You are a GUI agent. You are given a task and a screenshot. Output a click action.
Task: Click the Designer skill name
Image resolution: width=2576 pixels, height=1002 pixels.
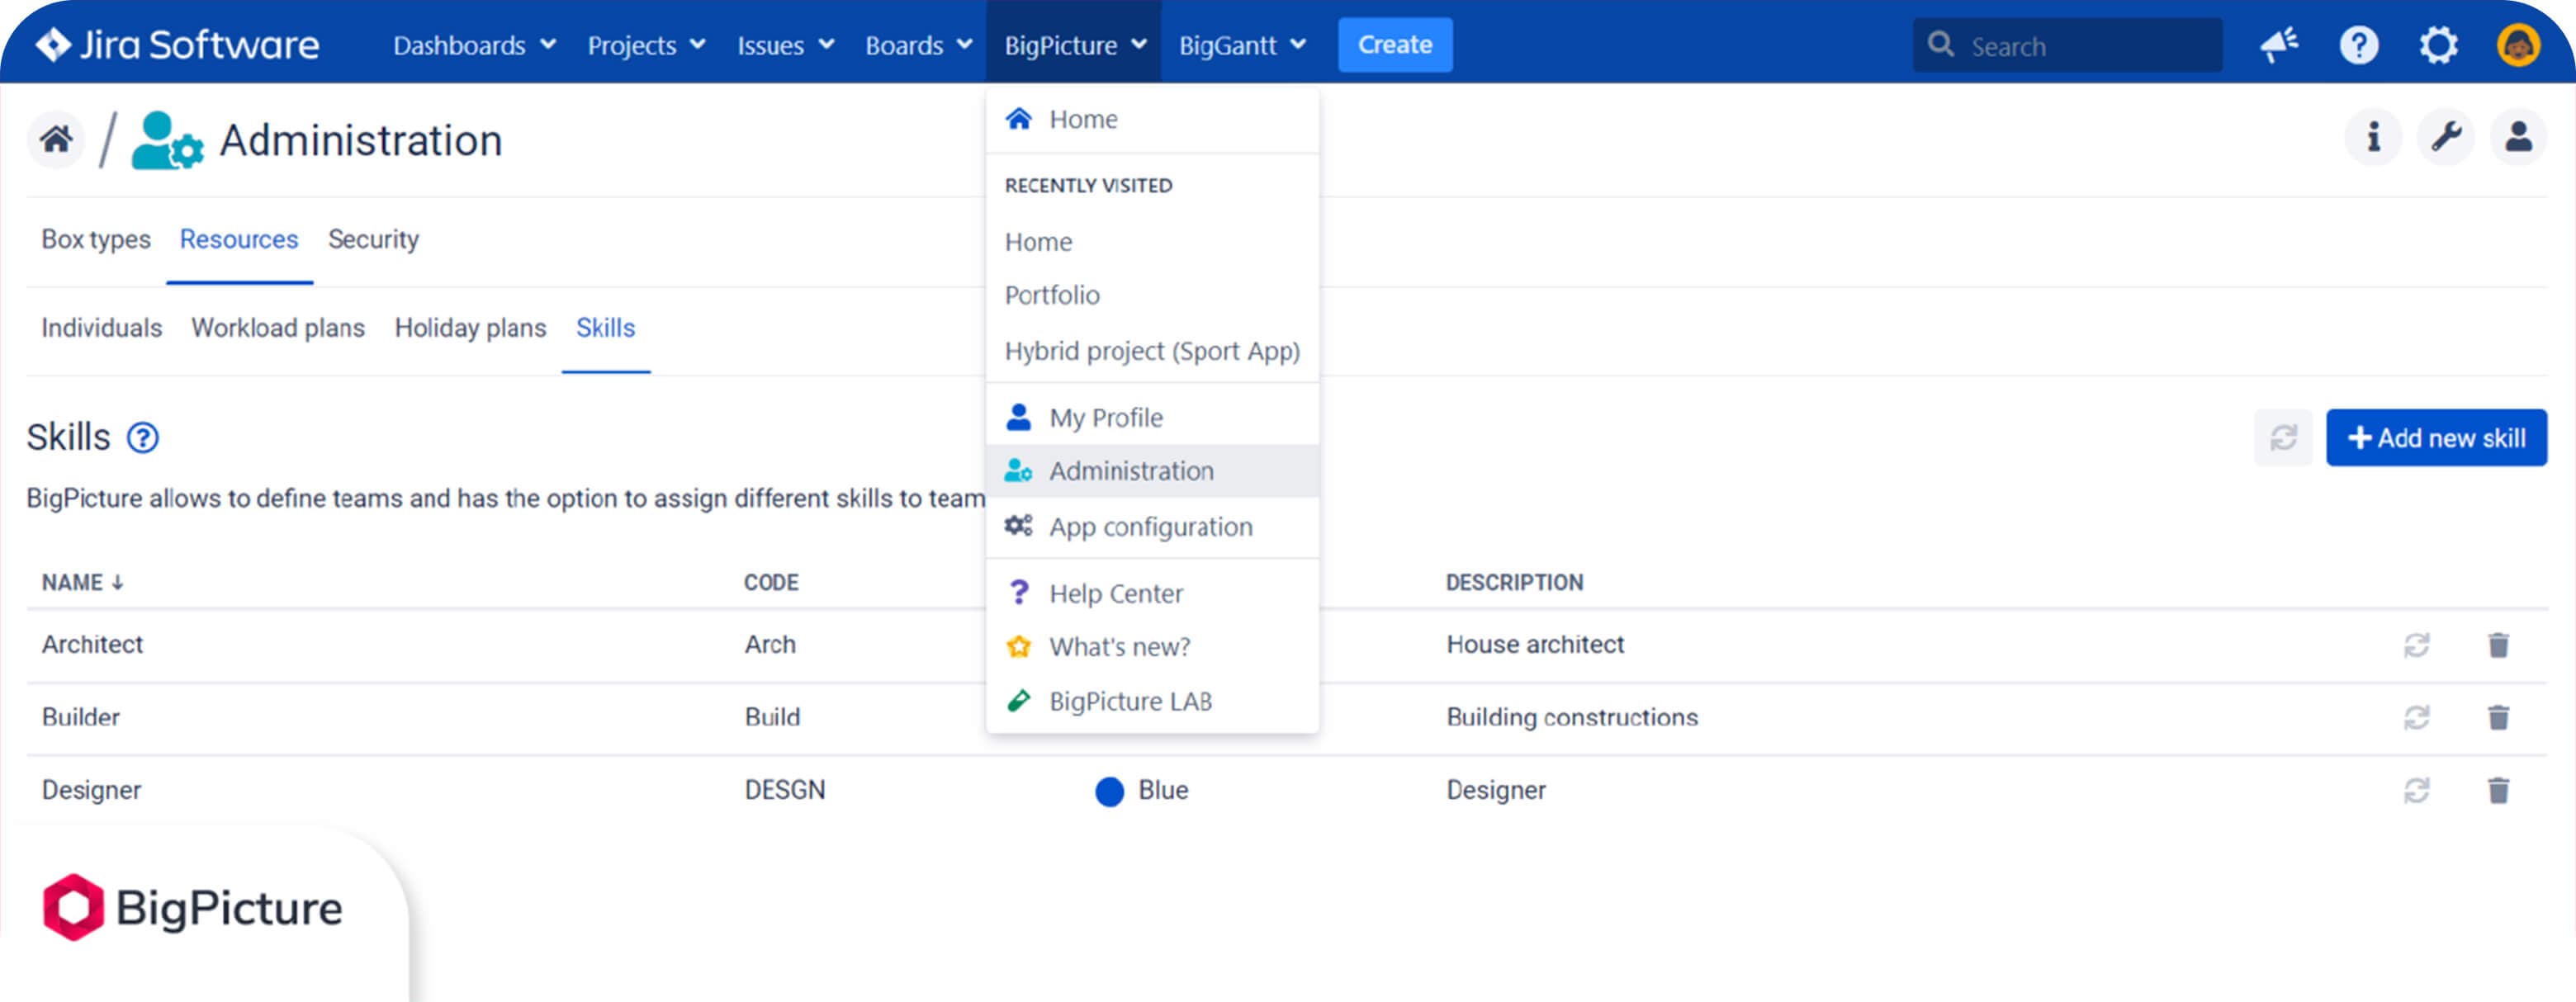91,790
